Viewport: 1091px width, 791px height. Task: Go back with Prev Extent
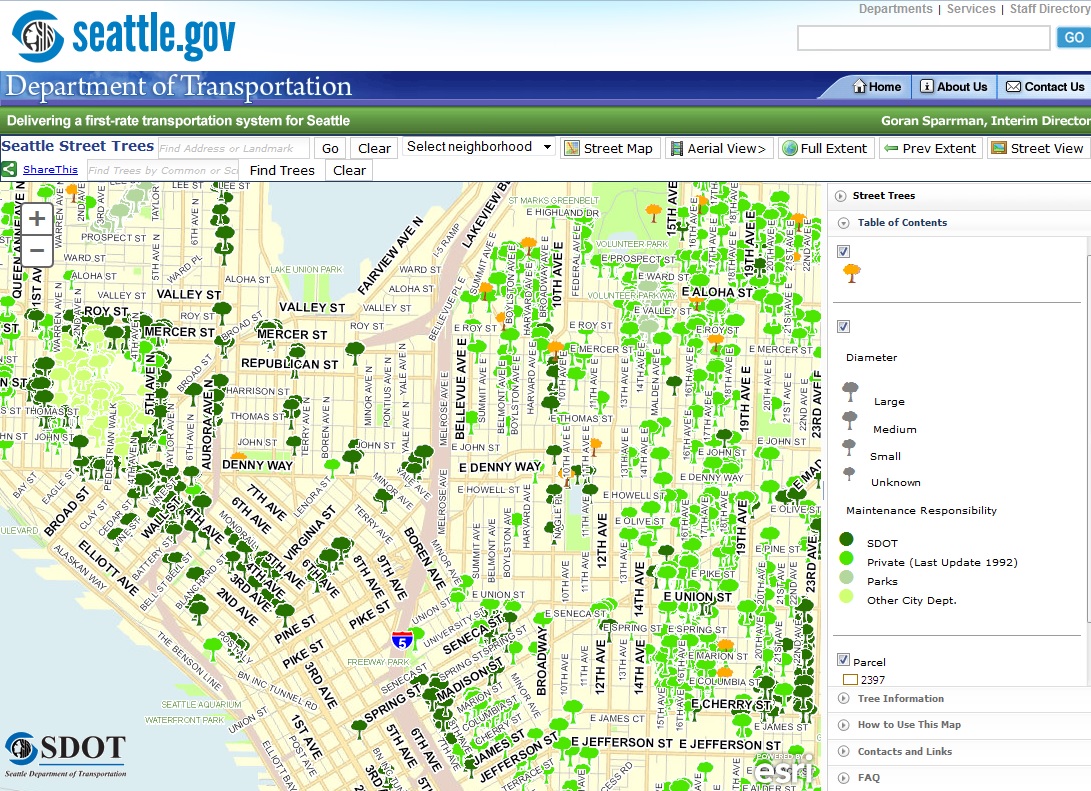(930, 147)
